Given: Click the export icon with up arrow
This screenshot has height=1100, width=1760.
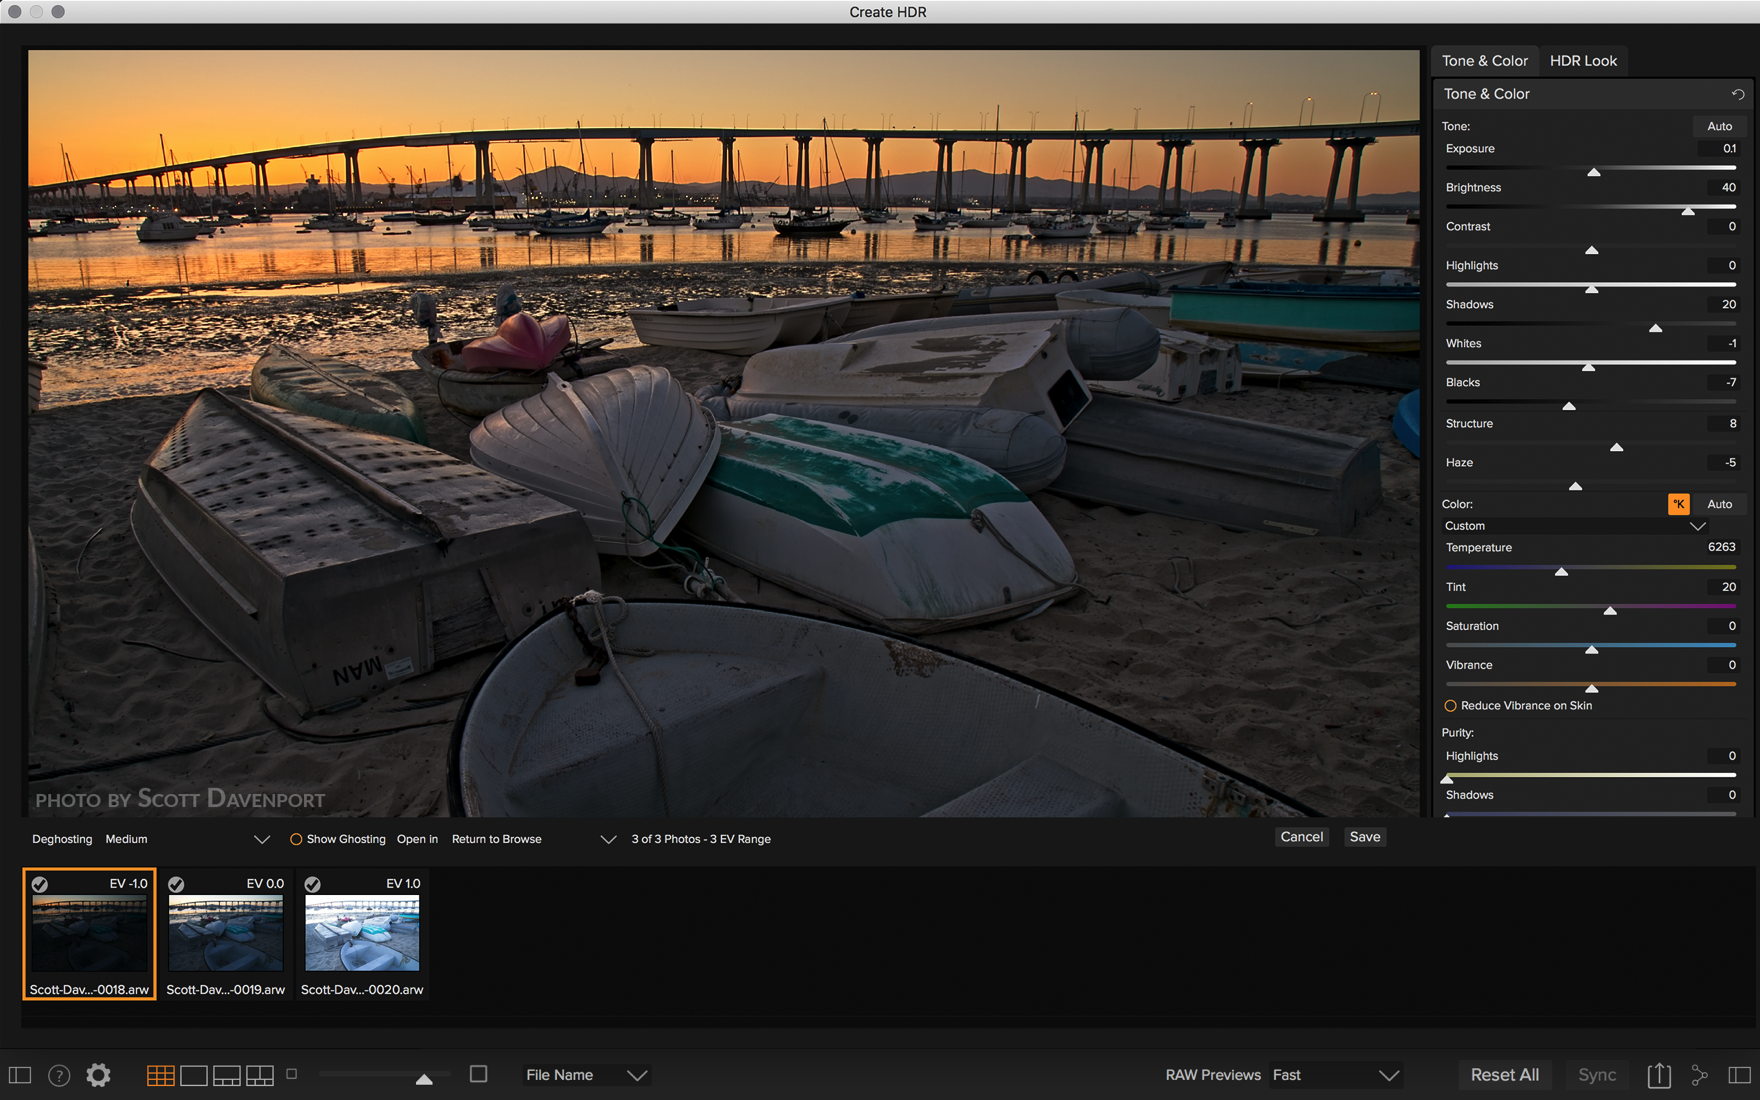Looking at the screenshot, I should [1659, 1075].
